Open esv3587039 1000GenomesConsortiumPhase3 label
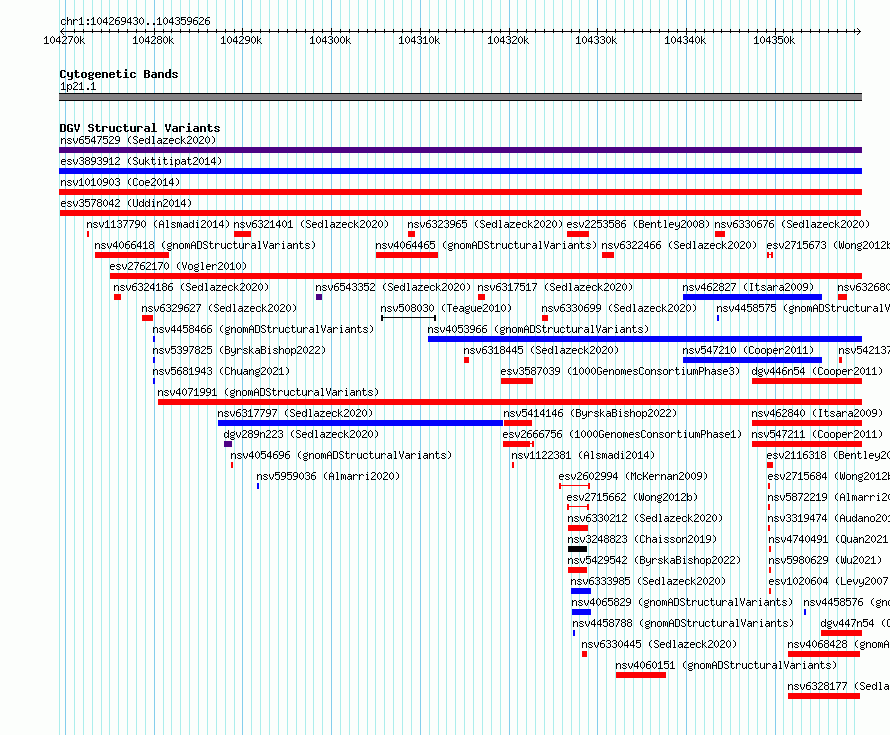Image resolution: width=890 pixels, height=735 pixels. pos(620,371)
